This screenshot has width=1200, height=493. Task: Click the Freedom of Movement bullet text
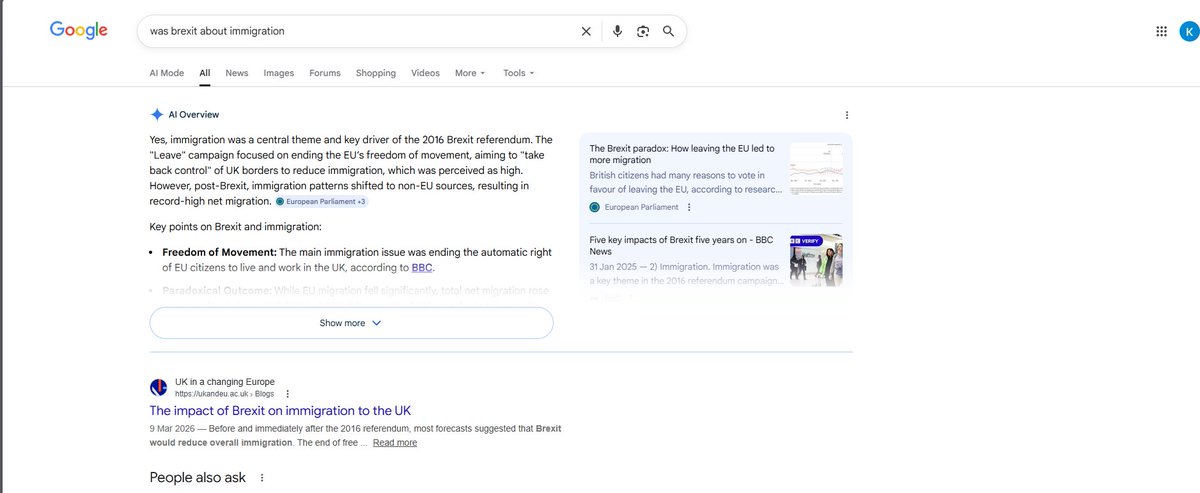pos(357,260)
